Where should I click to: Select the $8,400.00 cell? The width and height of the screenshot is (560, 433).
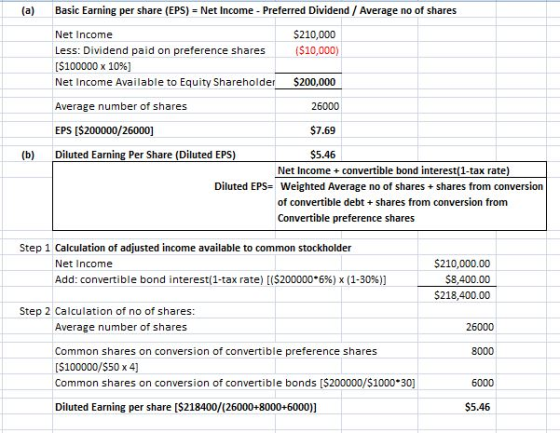coord(468,279)
